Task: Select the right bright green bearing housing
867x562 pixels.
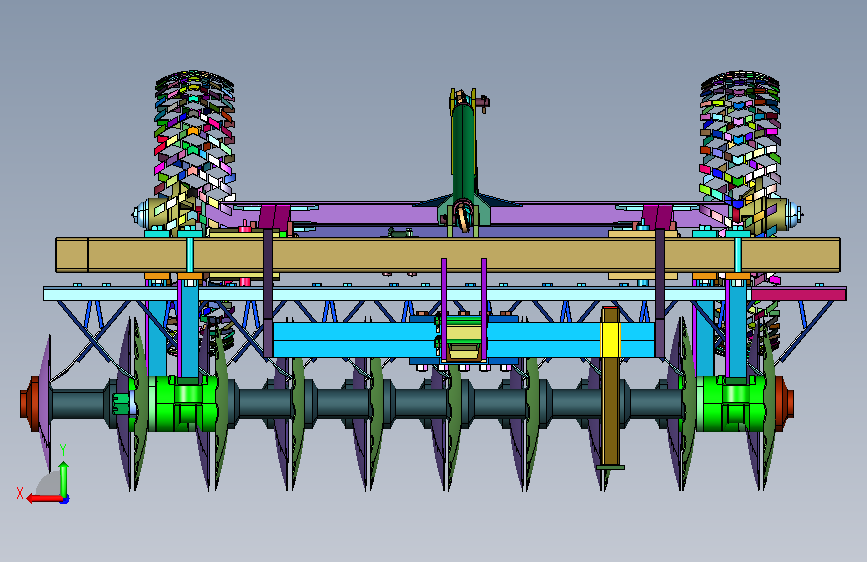Action: [x=729, y=404]
